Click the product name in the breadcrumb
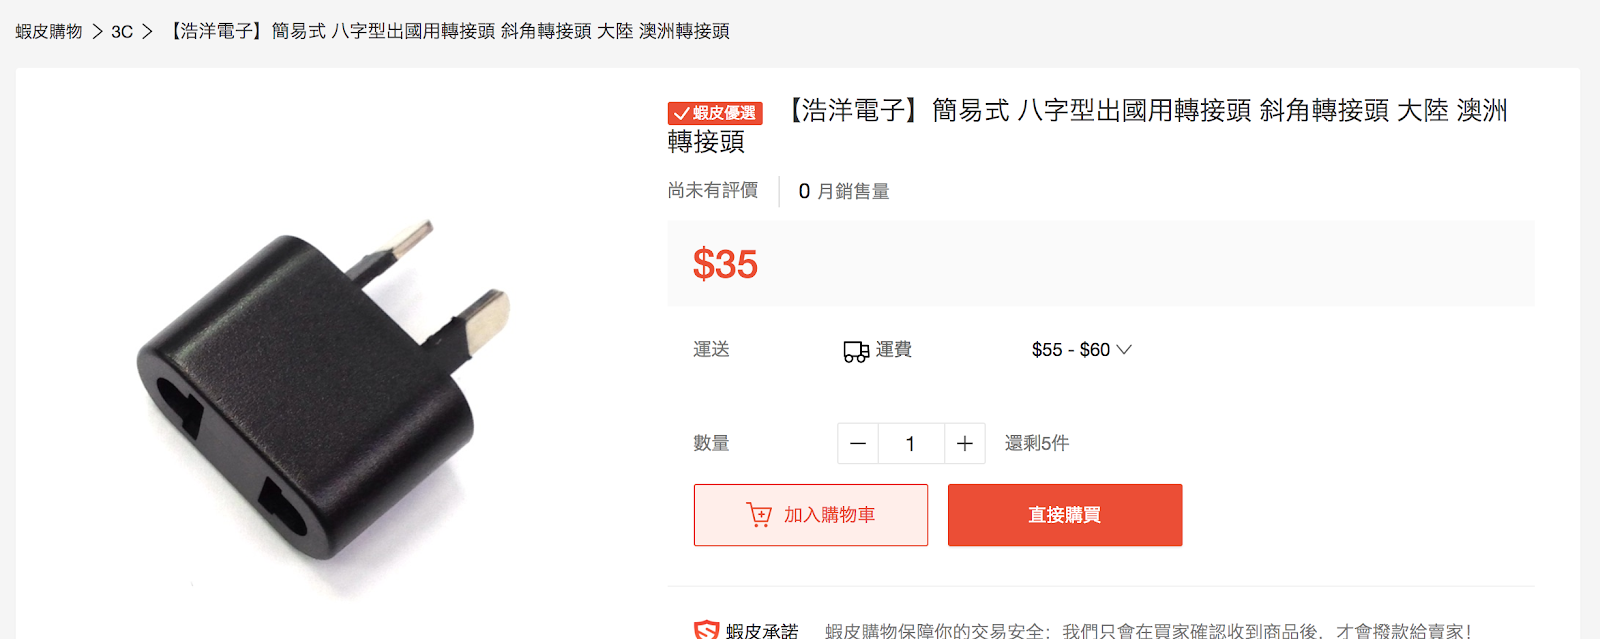The height and width of the screenshot is (639, 1600). click(447, 32)
